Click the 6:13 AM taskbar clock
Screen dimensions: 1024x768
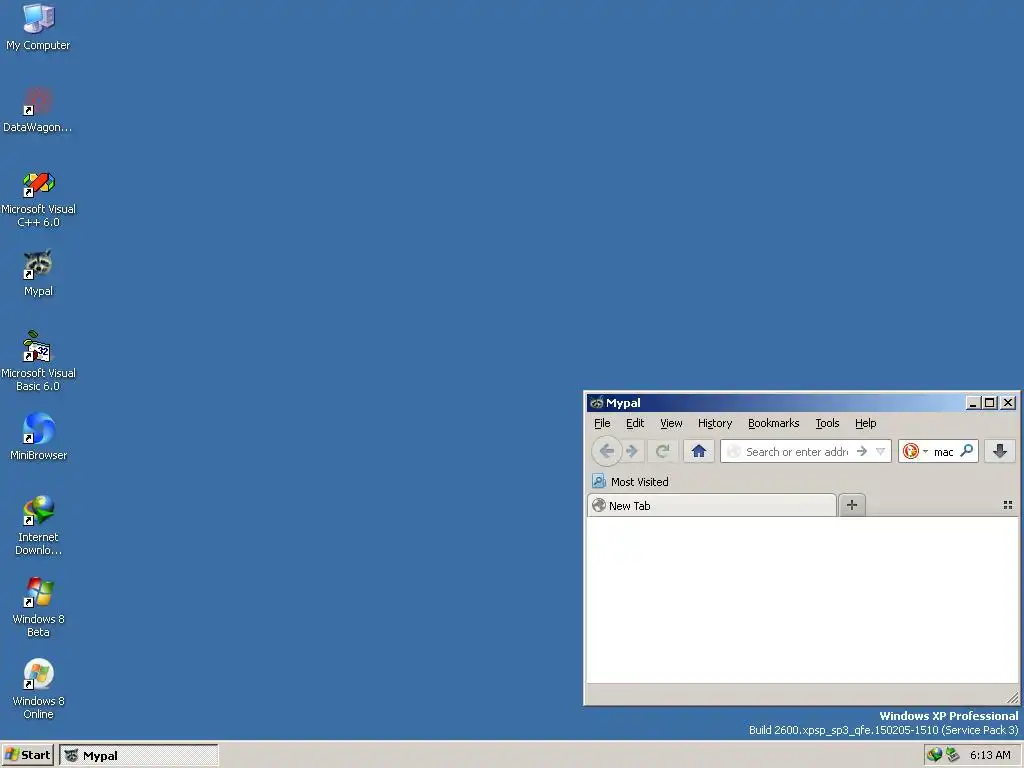point(990,755)
